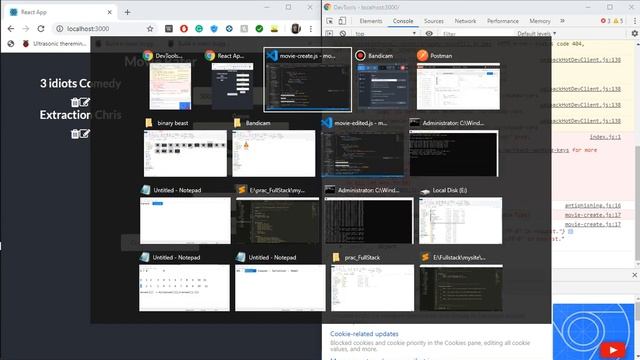The image size is (640, 360).
Task: Open the Ultrasonic theremin bookmark
Action: [54, 44]
